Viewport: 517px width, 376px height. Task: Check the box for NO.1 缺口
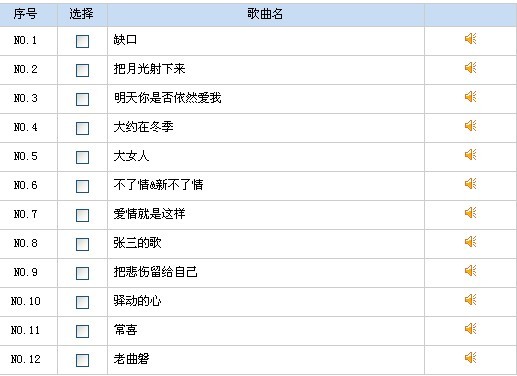tap(82, 41)
